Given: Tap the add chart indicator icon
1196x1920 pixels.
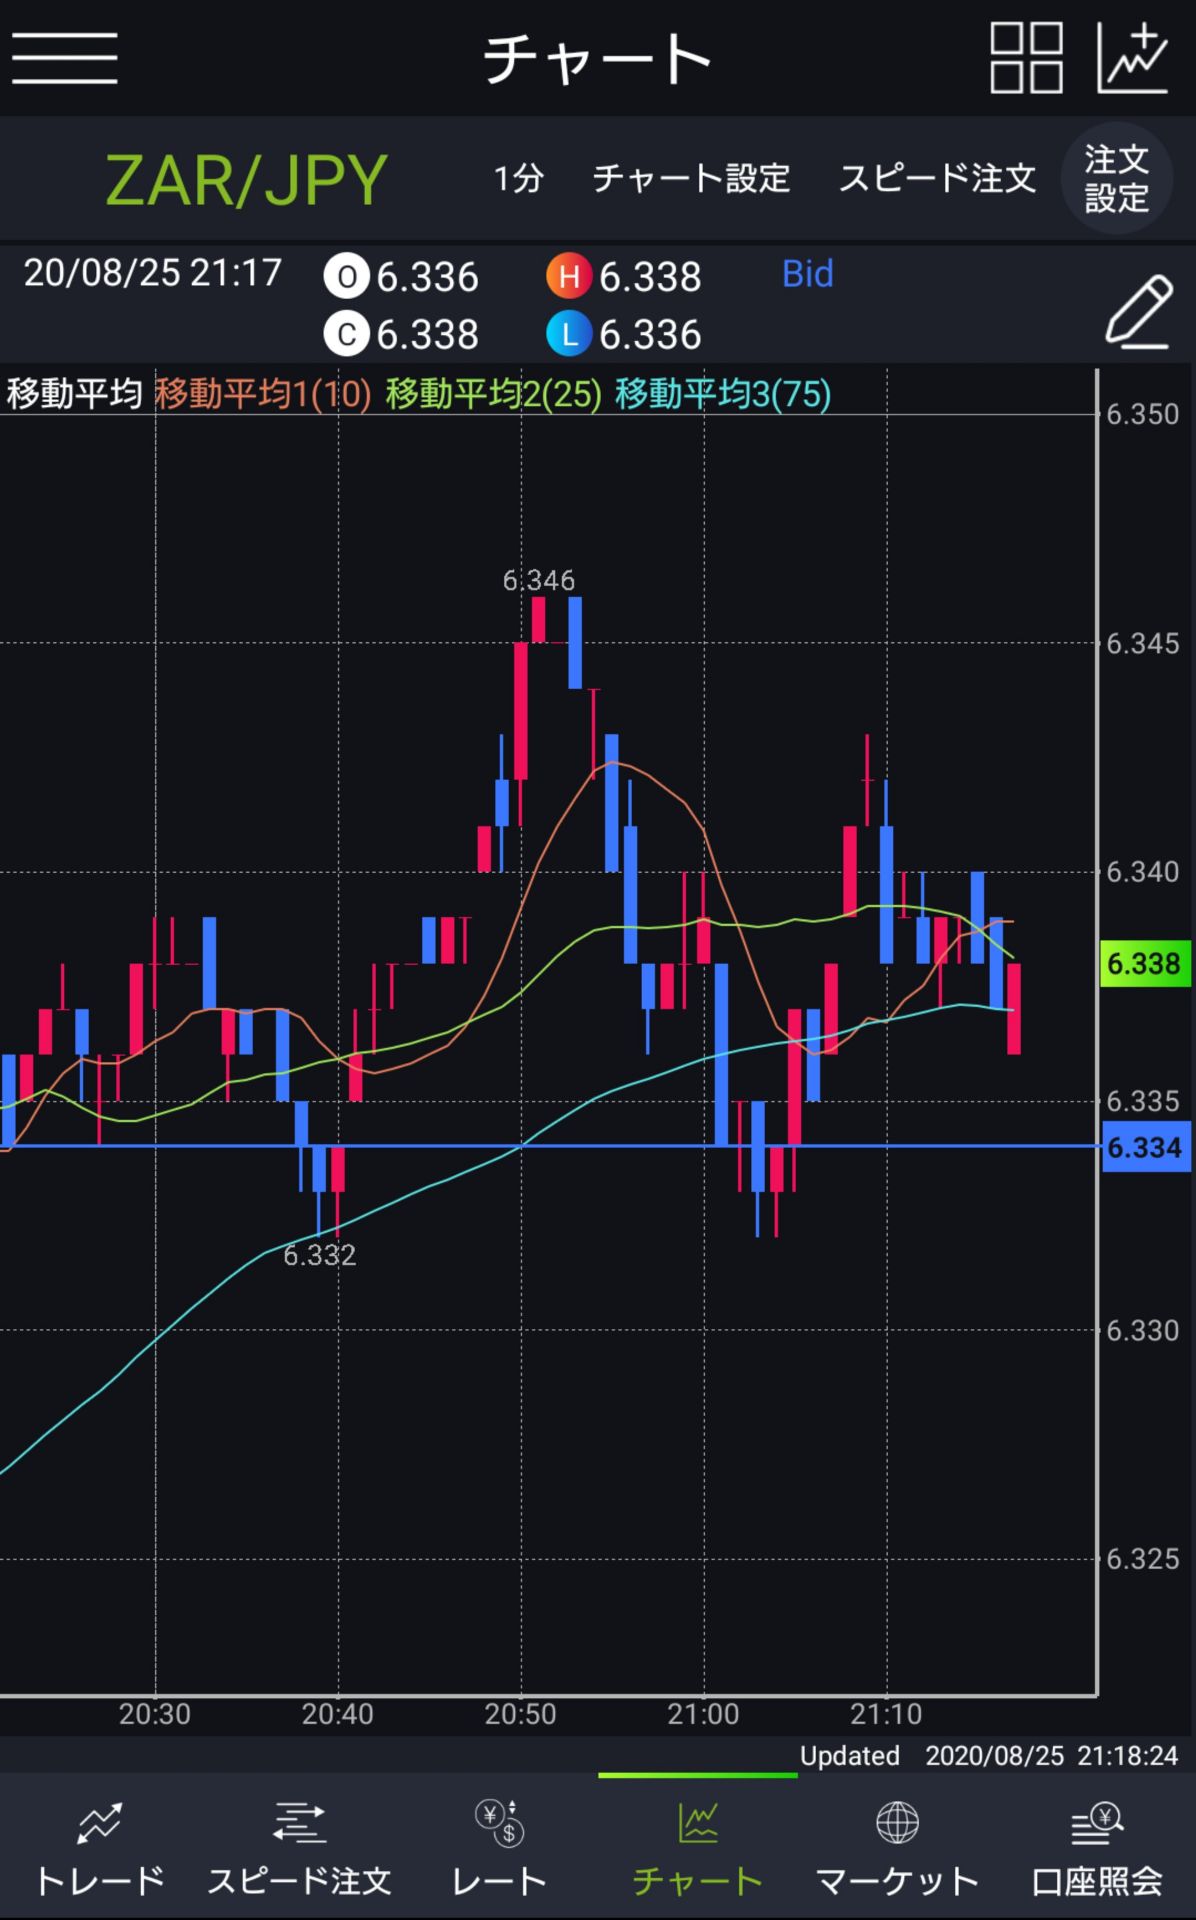Looking at the screenshot, I should [1132, 58].
